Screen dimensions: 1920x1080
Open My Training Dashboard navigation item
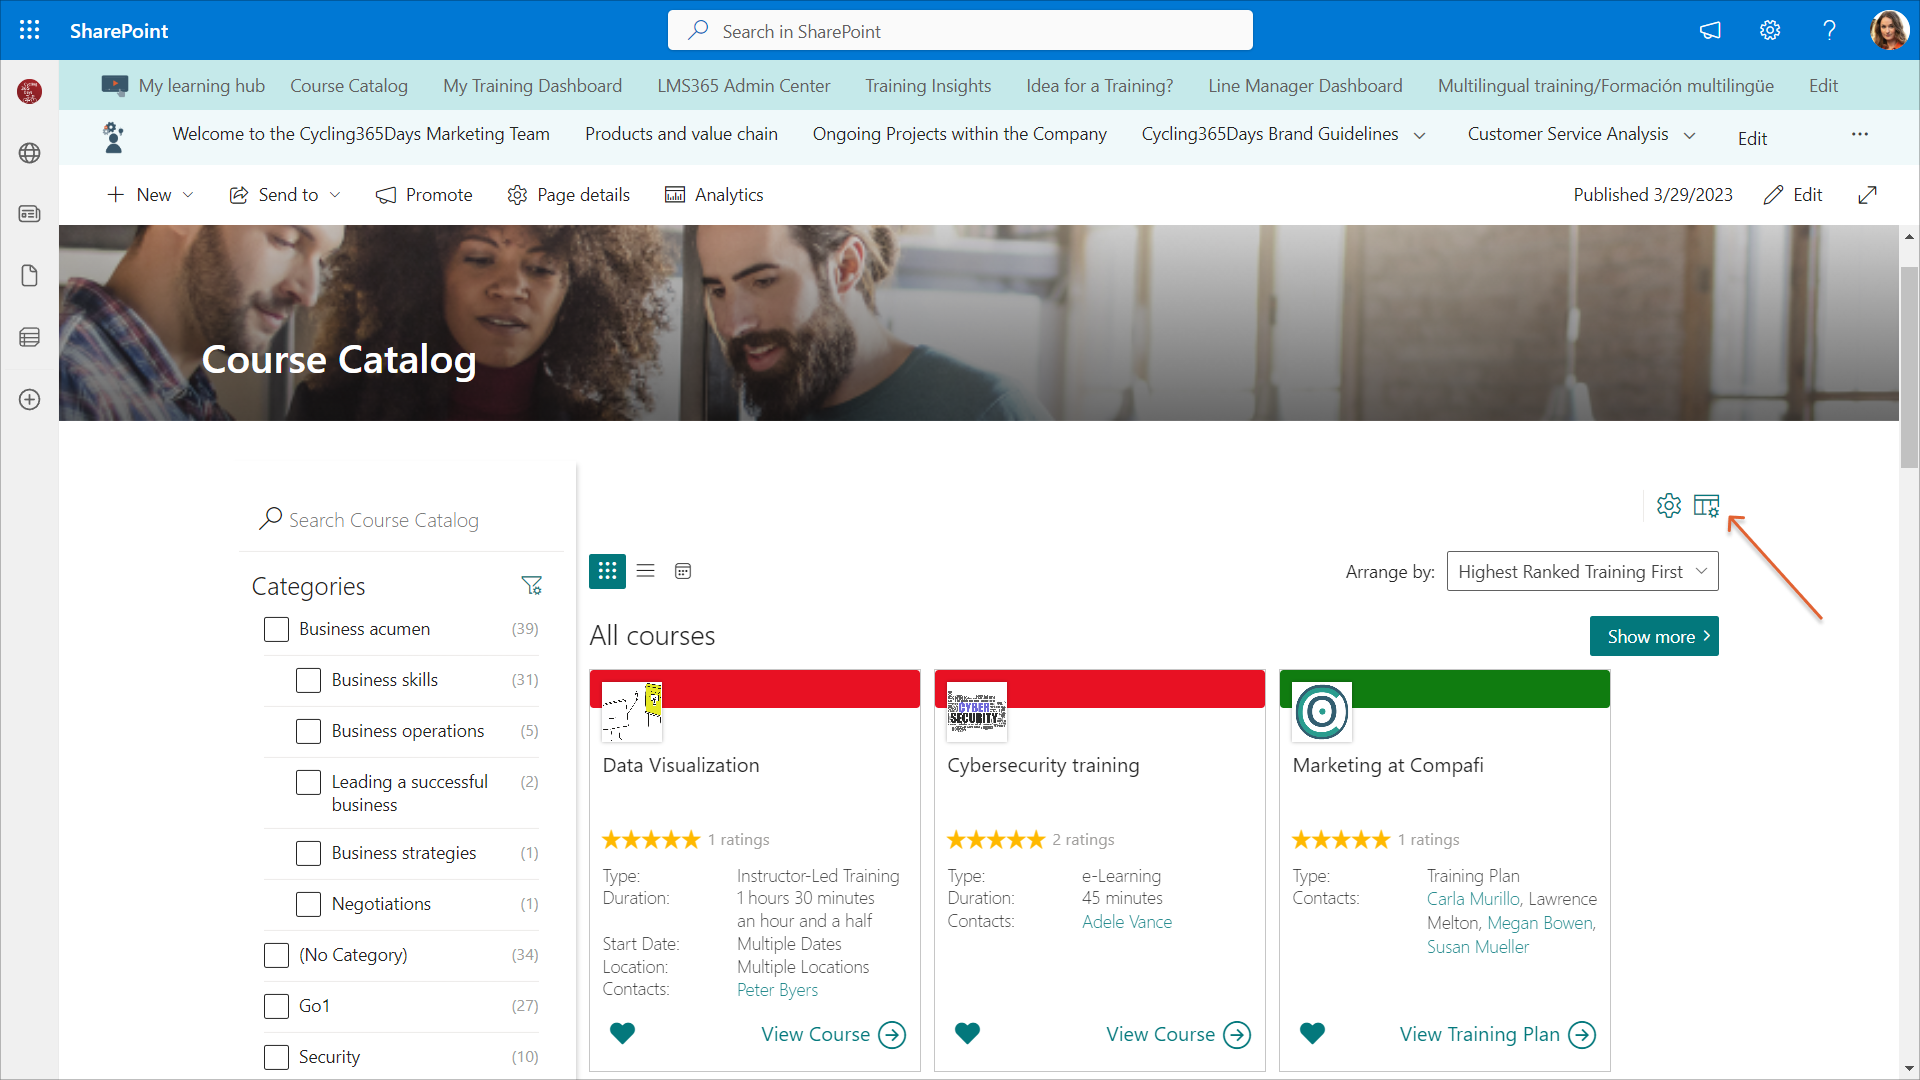tap(532, 86)
